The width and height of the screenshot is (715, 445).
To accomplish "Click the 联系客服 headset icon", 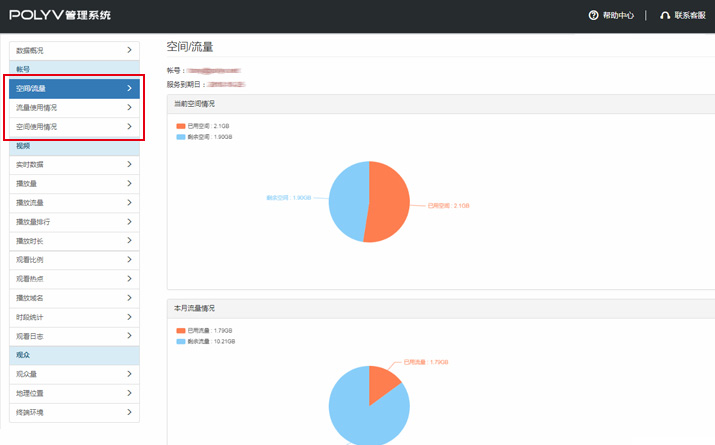I will [x=665, y=15].
